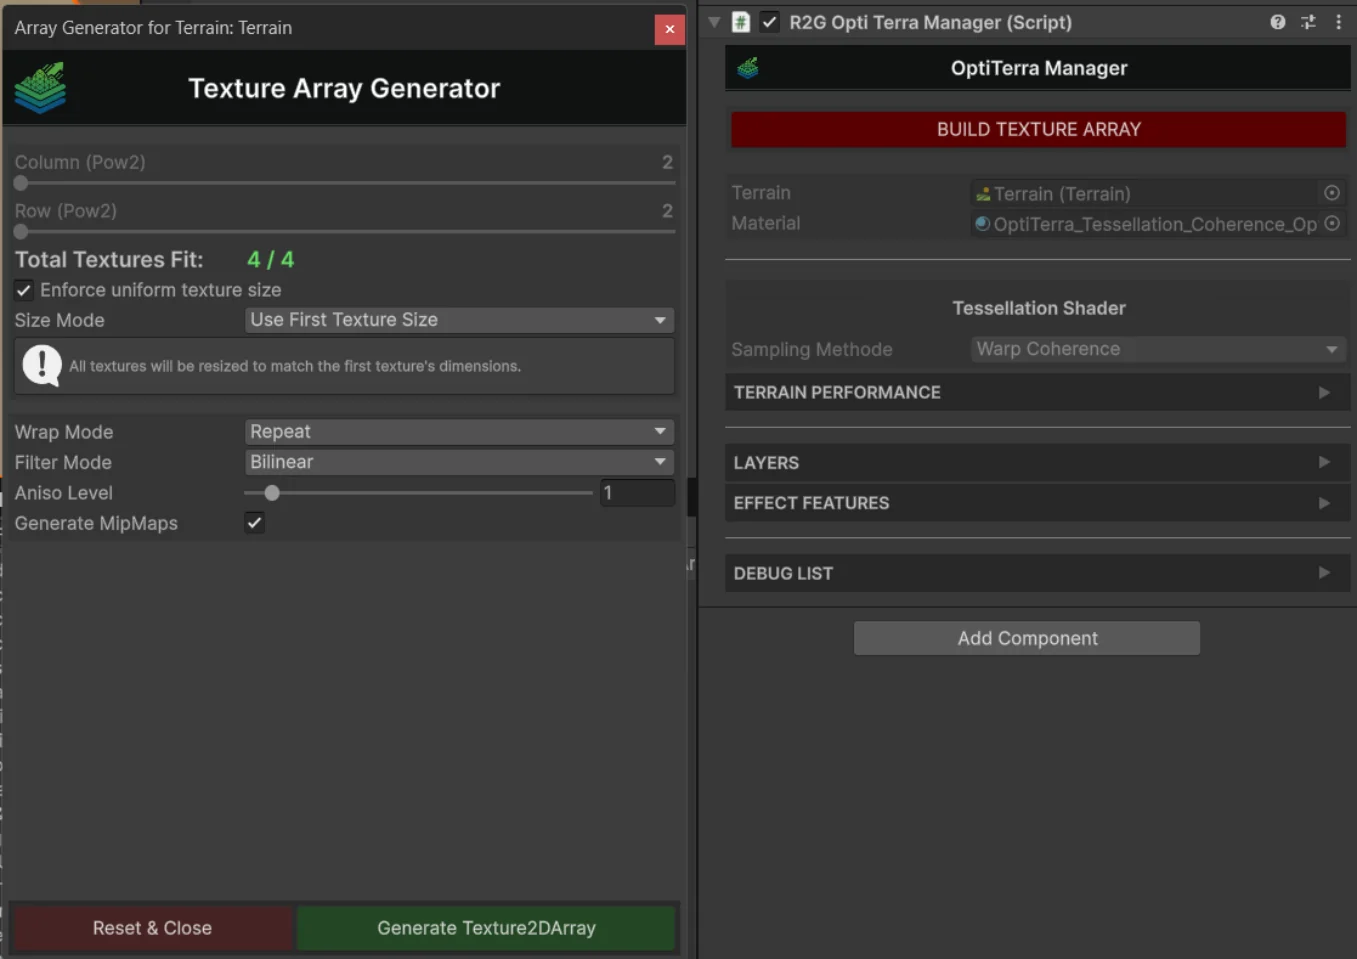
Task: Click the green '4 / 4' value
Action: [x=270, y=260]
